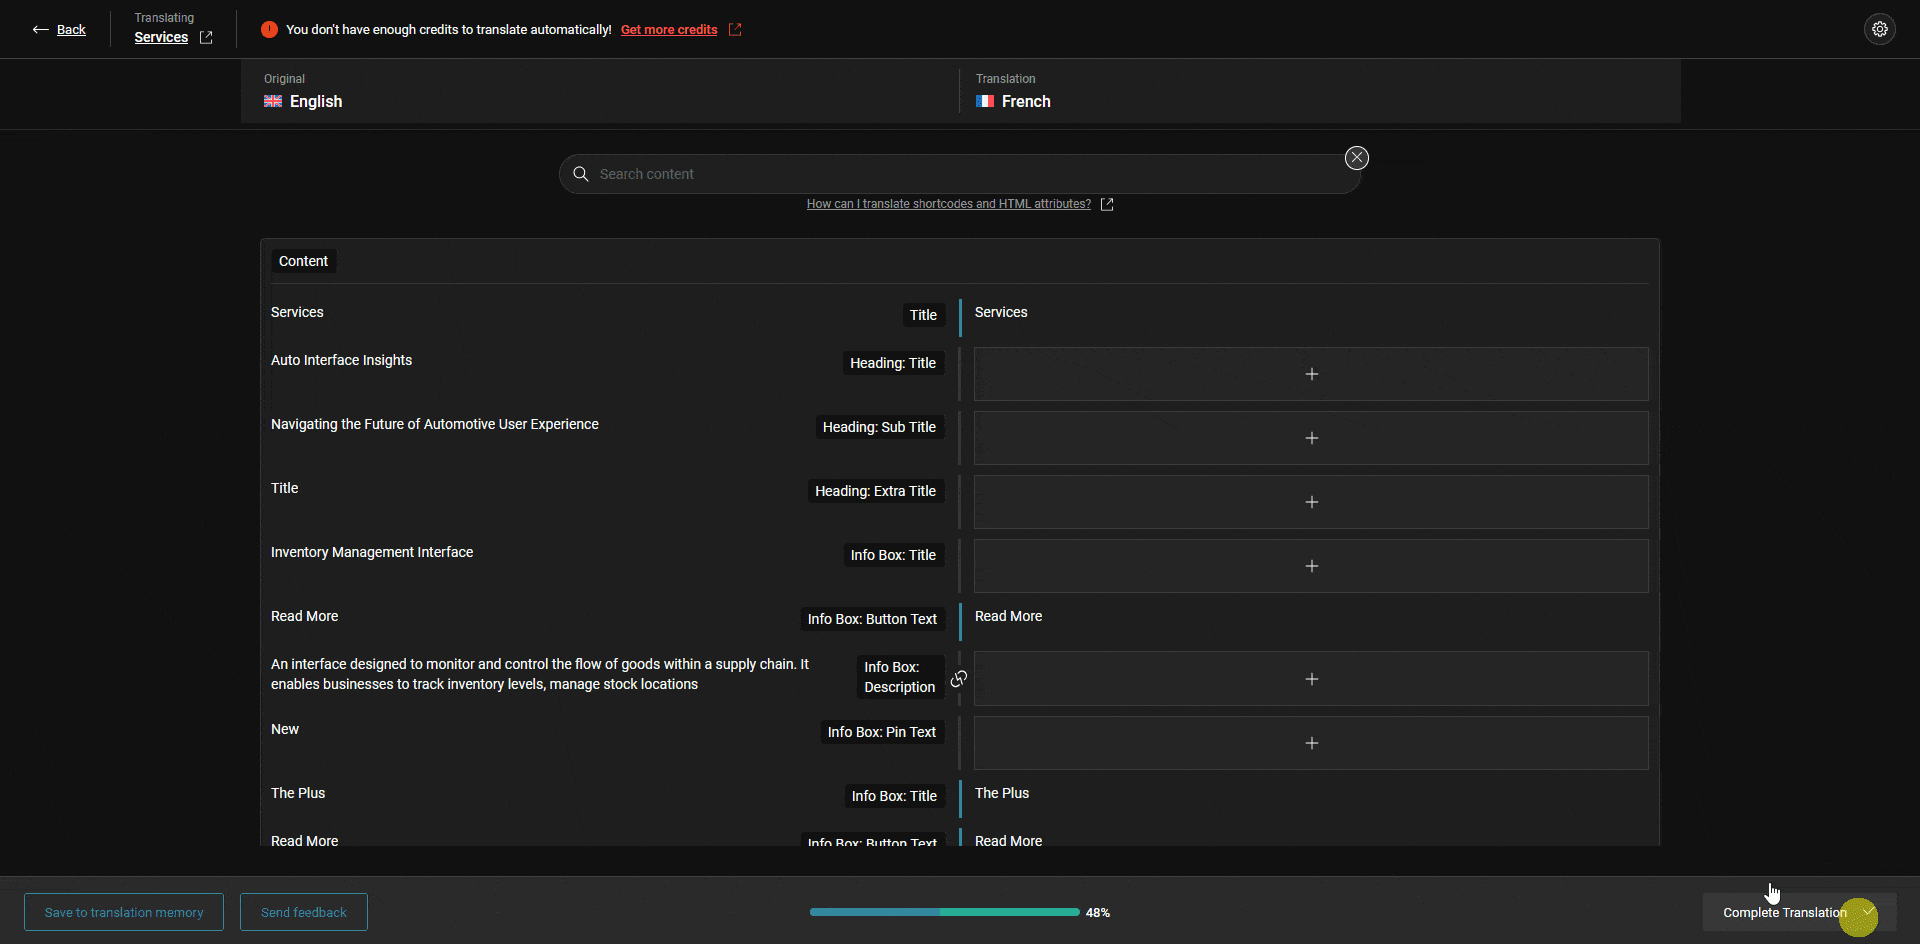Add translation for Heading: Extra Title row
Viewport: 1920px width, 944px height.
[1311, 502]
